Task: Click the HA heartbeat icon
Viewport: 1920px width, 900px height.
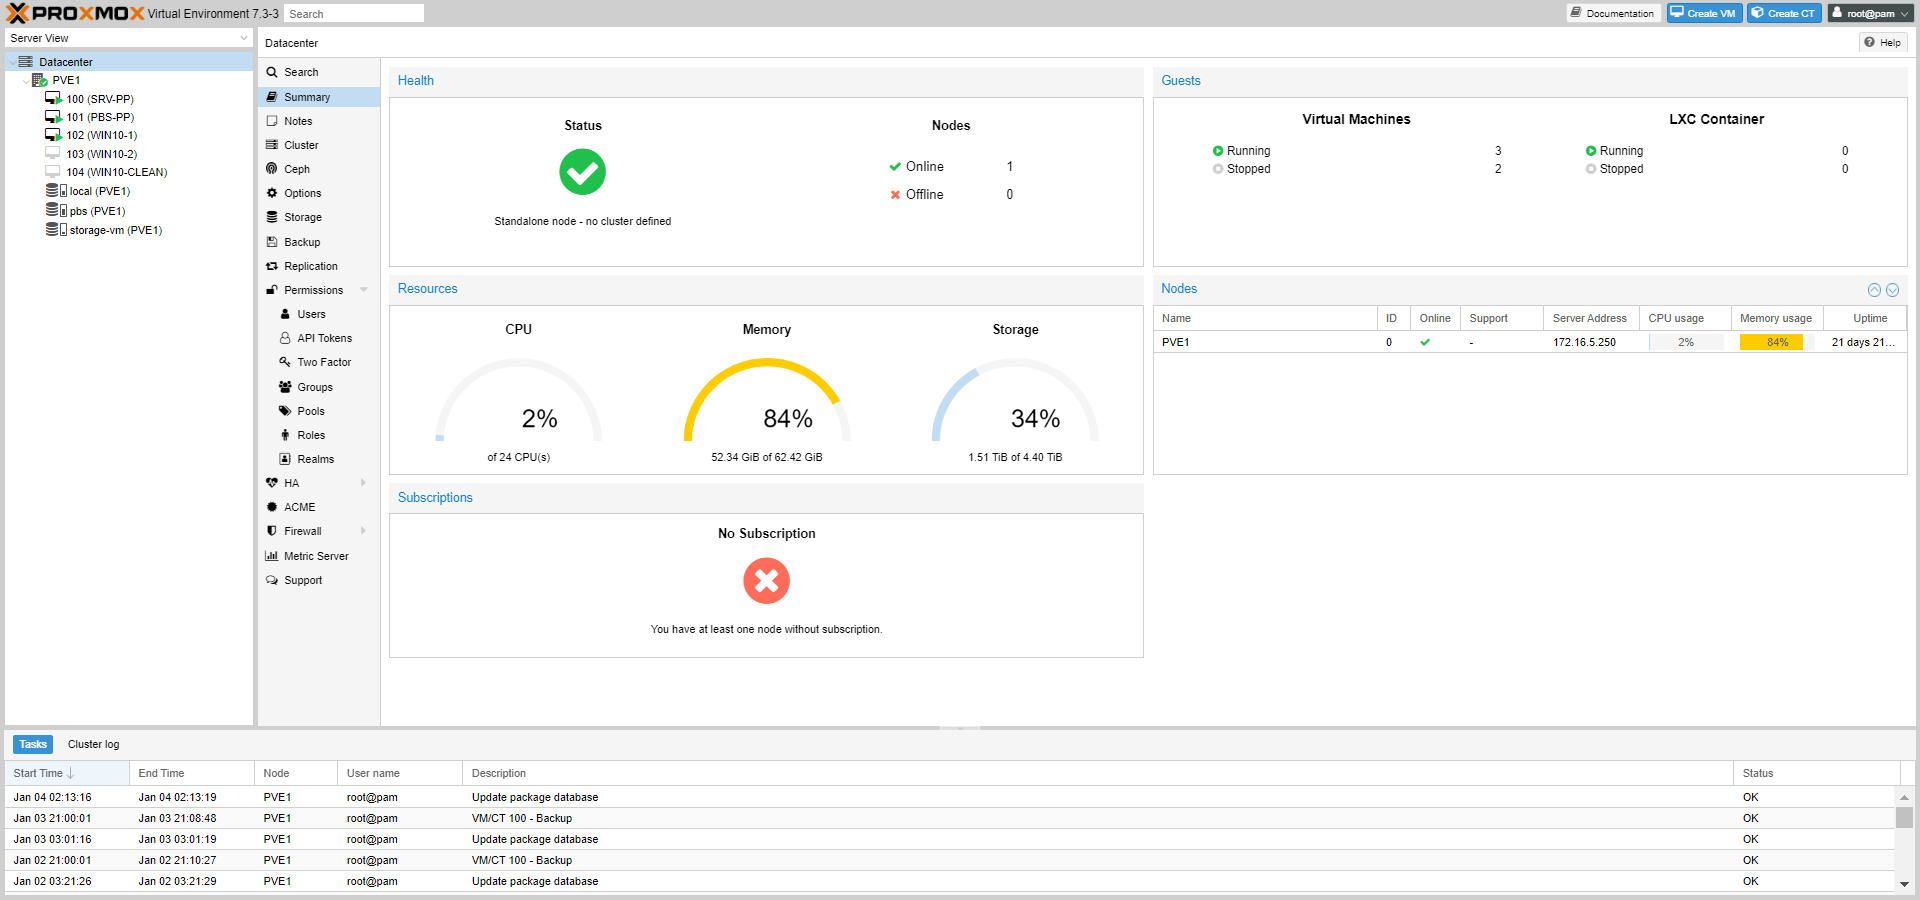Action: [272, 483]
